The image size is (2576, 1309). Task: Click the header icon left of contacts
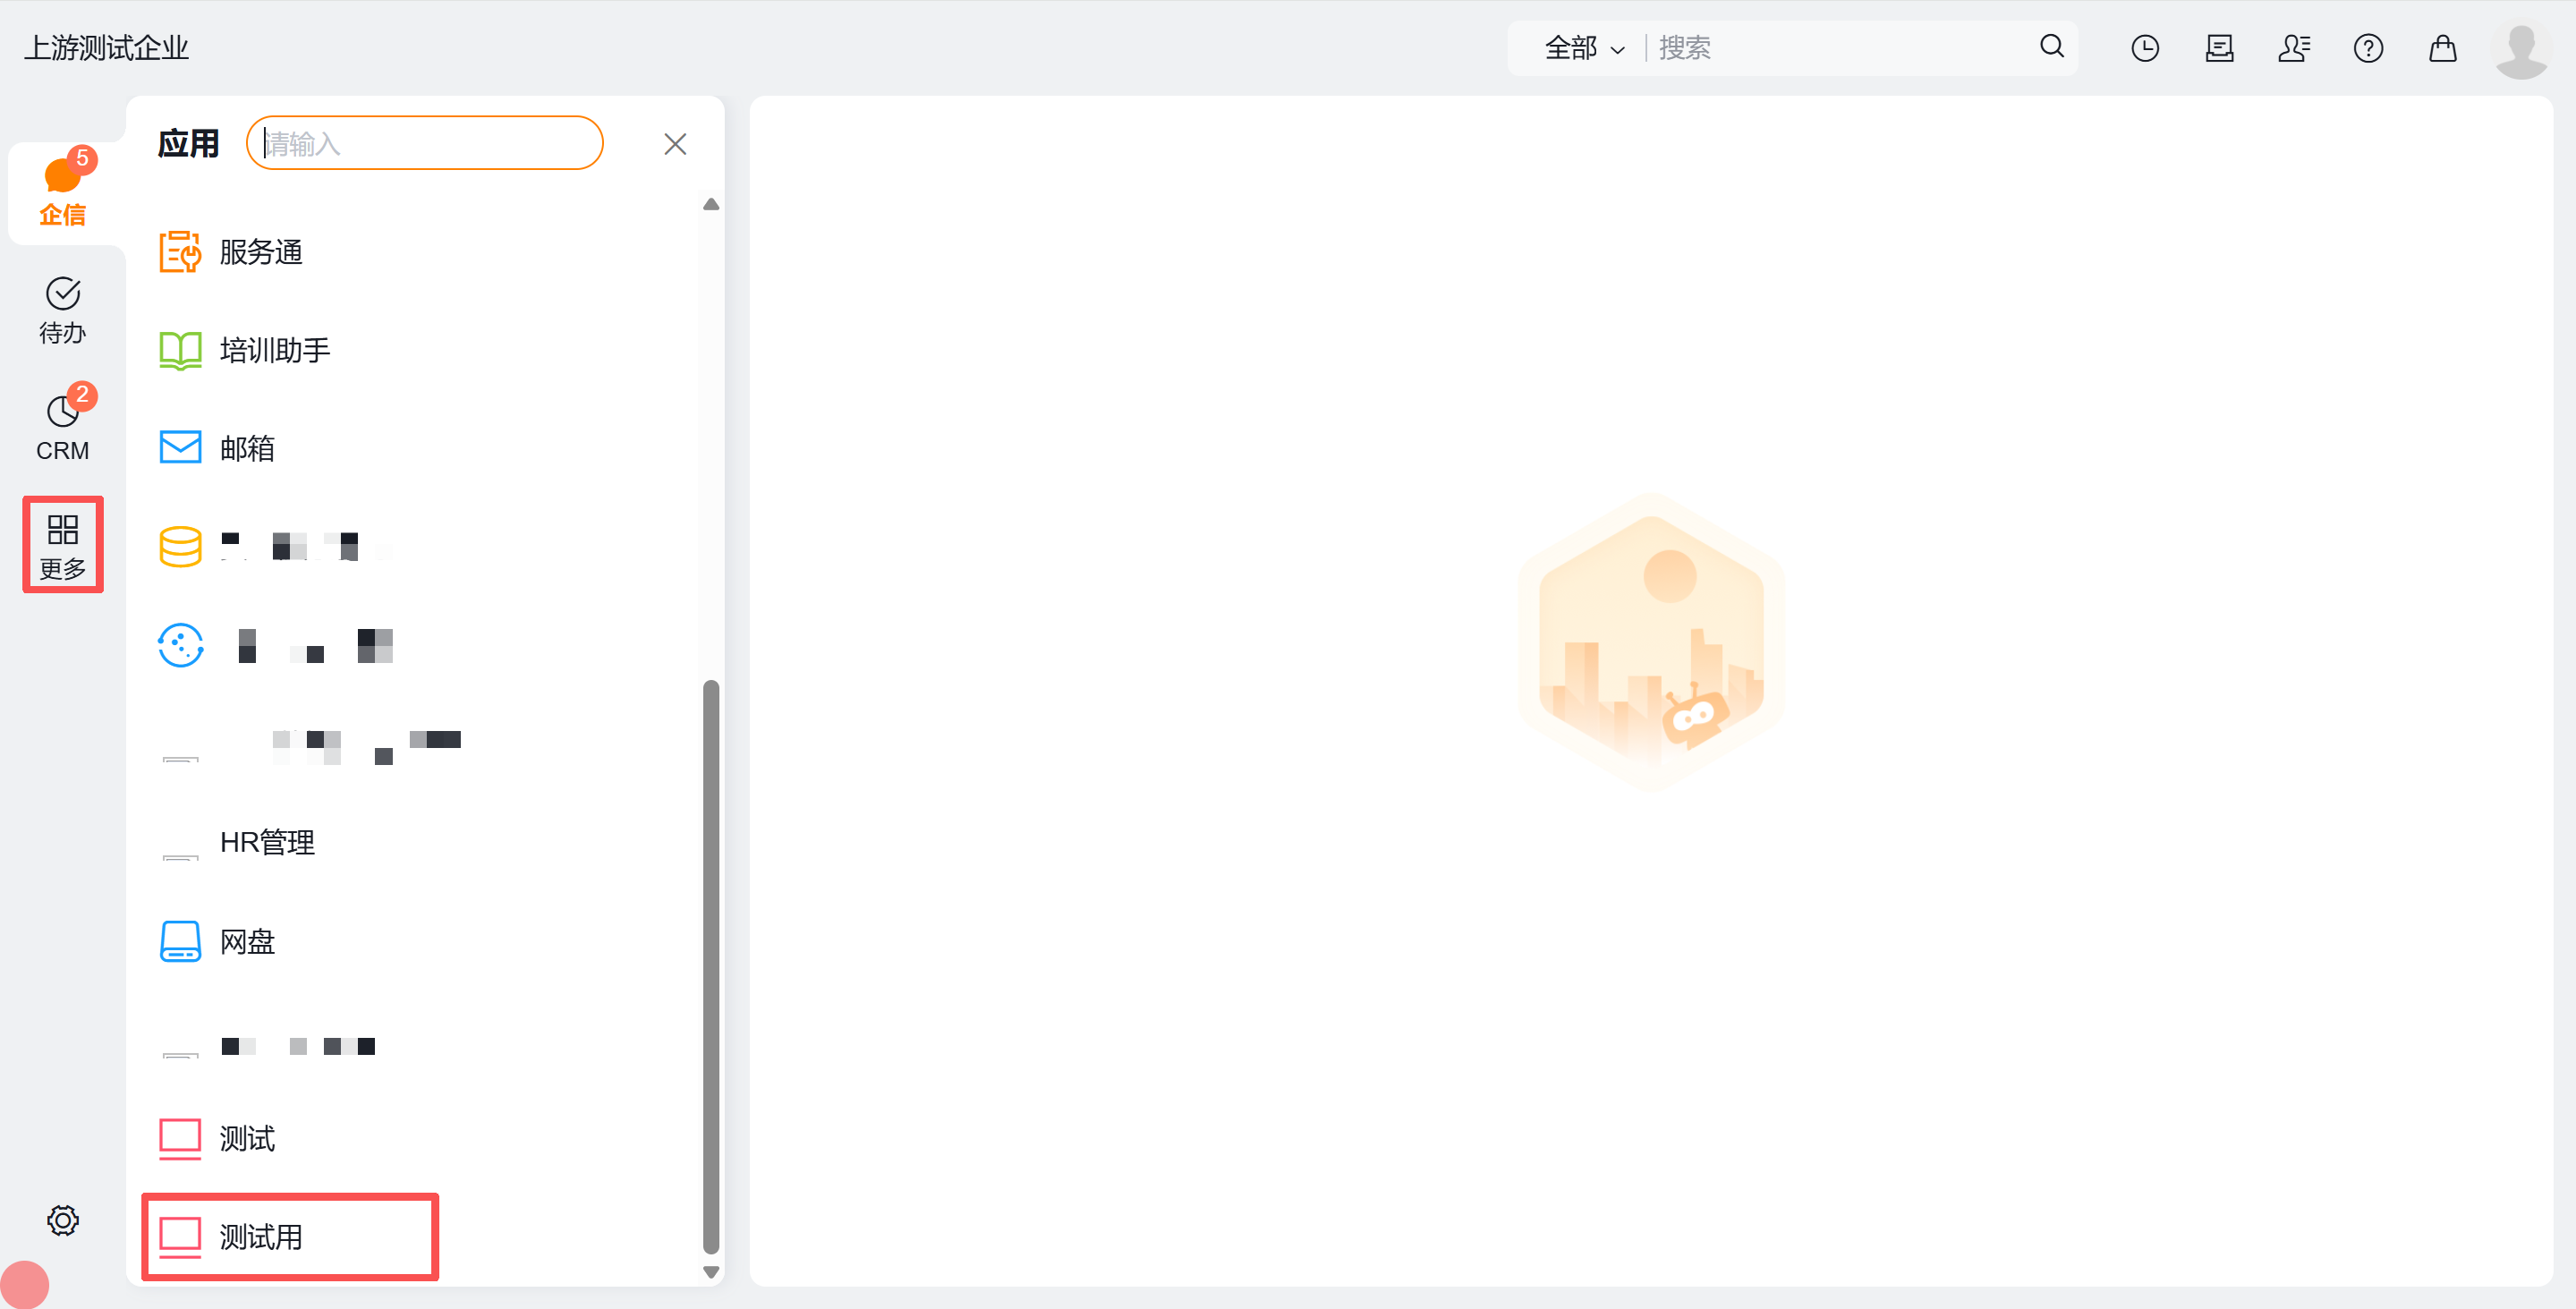pyautogui.click(x=2219, y=48)
